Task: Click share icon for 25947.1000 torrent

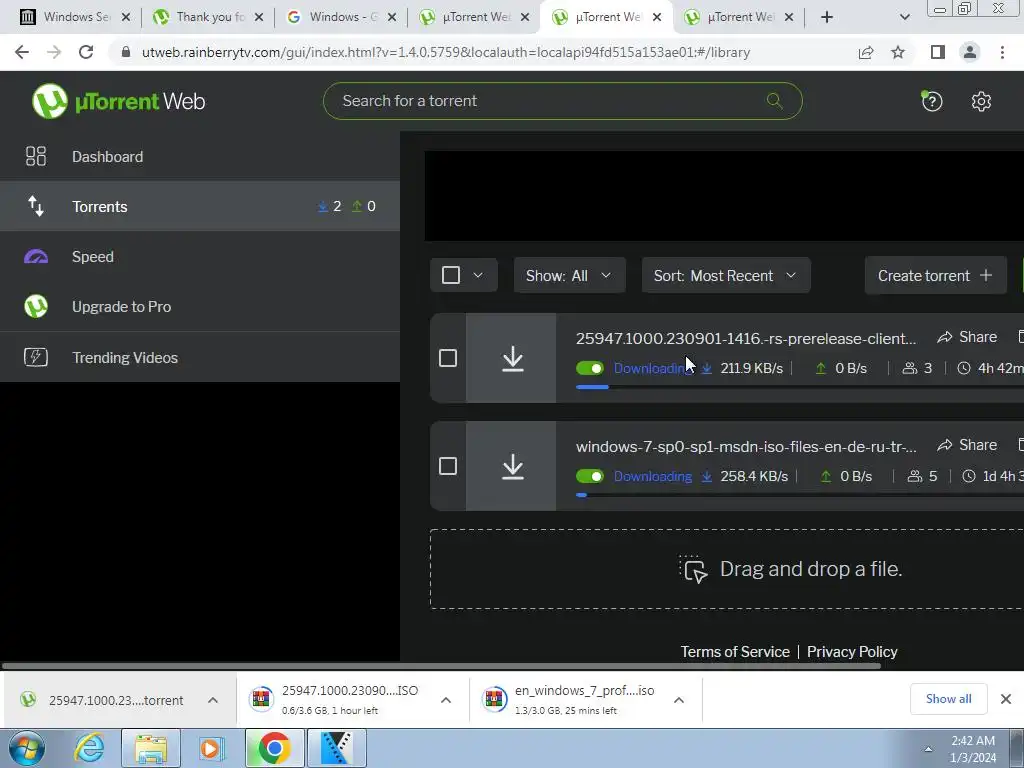Action: tap(944, 337)
